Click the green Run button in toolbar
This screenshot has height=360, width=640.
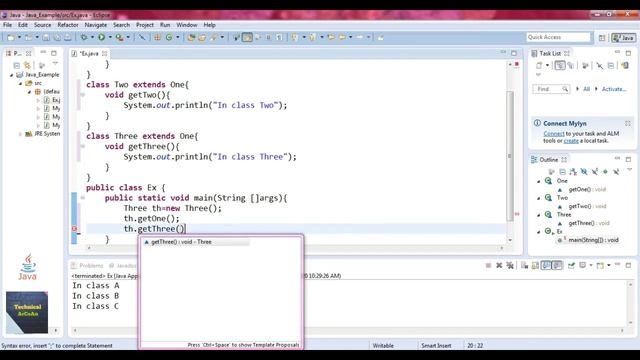point(101,37)
